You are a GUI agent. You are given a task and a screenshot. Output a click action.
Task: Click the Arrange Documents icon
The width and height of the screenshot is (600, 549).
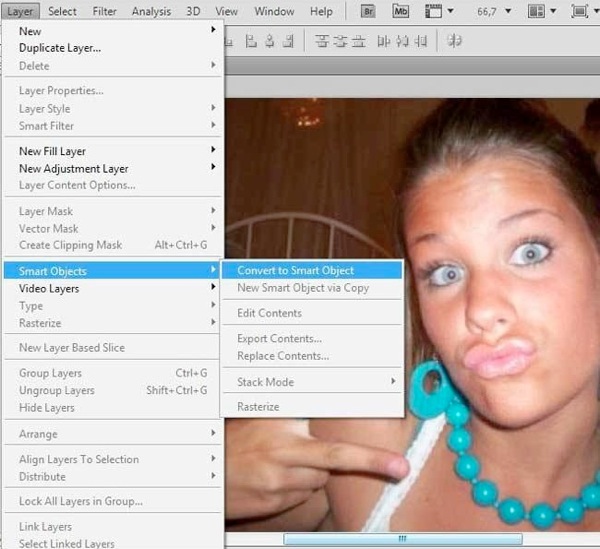pyautogui.click(x=537, y=12)
